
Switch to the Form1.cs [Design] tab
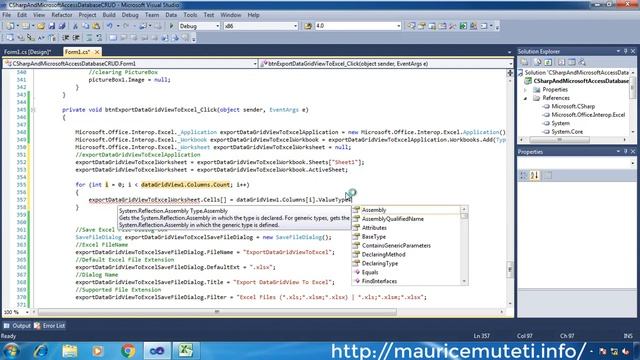(28, 52)
